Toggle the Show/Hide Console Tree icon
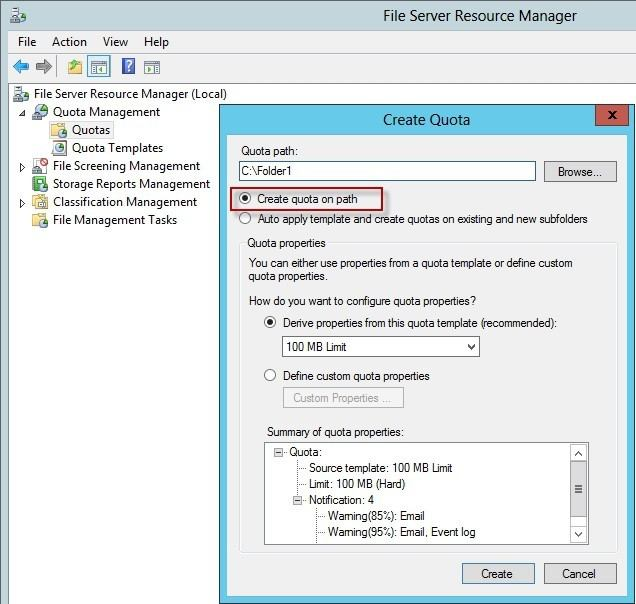The height and width of the screenshot is (604, 636). pyautogui.click(x=99, y=67)
